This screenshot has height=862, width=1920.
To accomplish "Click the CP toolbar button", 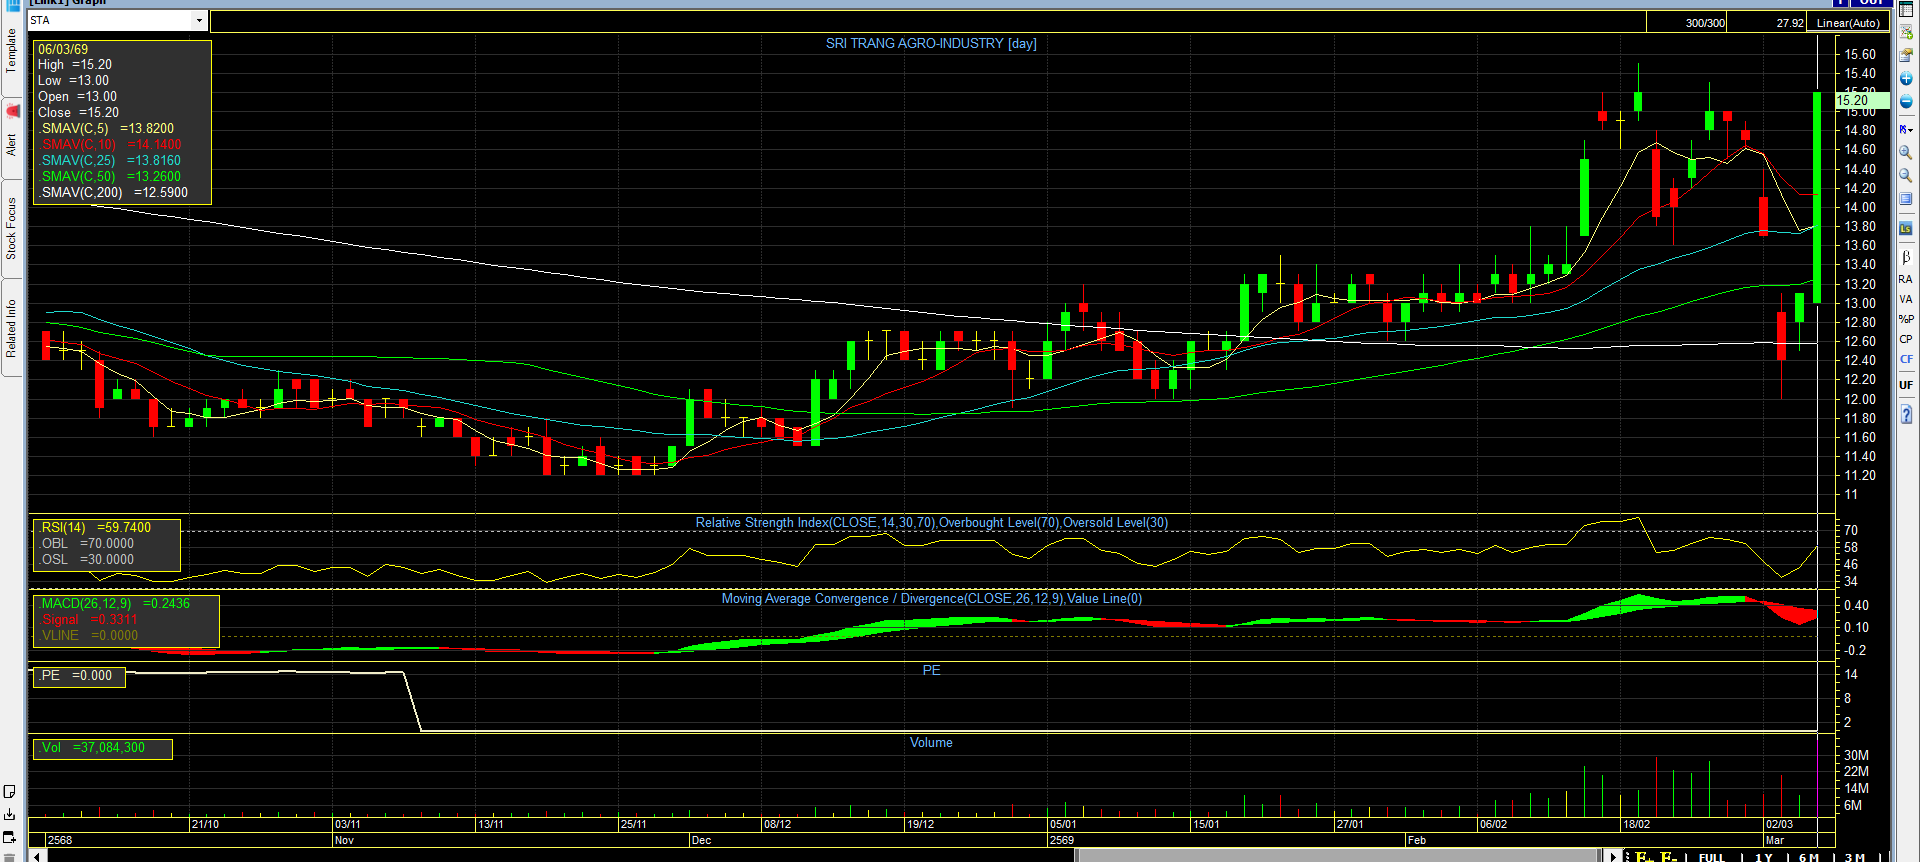I will click(1906, 339).
